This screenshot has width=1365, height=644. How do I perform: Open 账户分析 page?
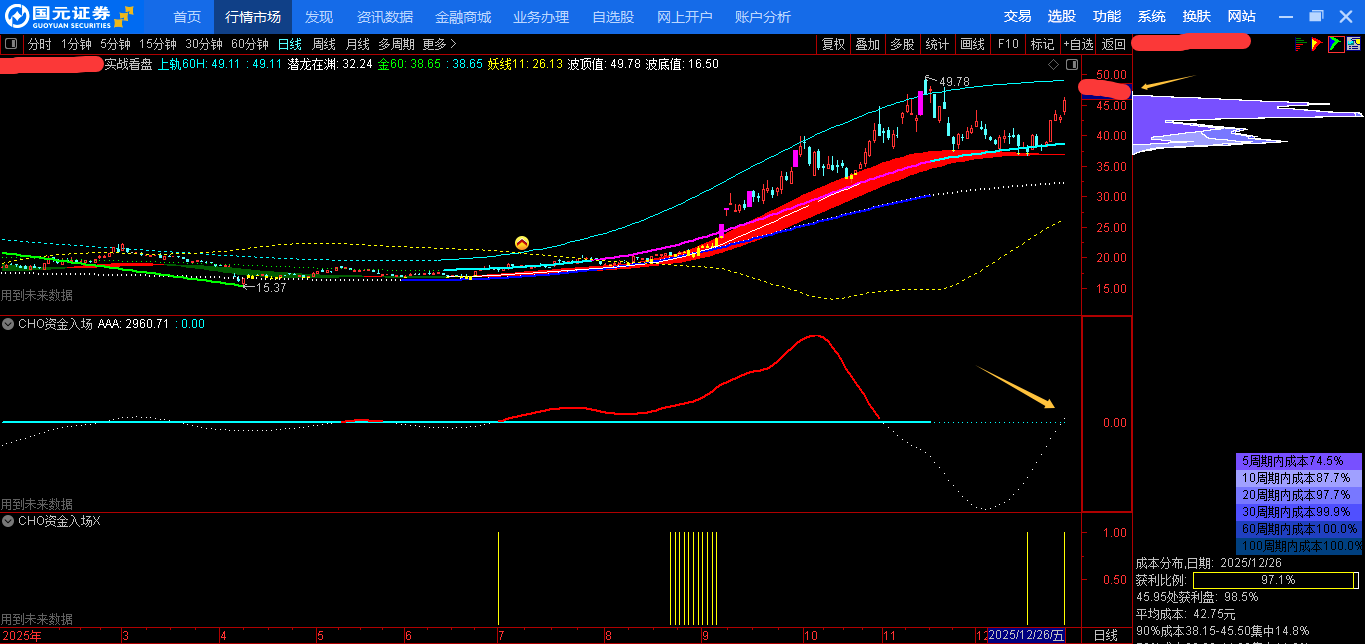(x=763, y=17)
